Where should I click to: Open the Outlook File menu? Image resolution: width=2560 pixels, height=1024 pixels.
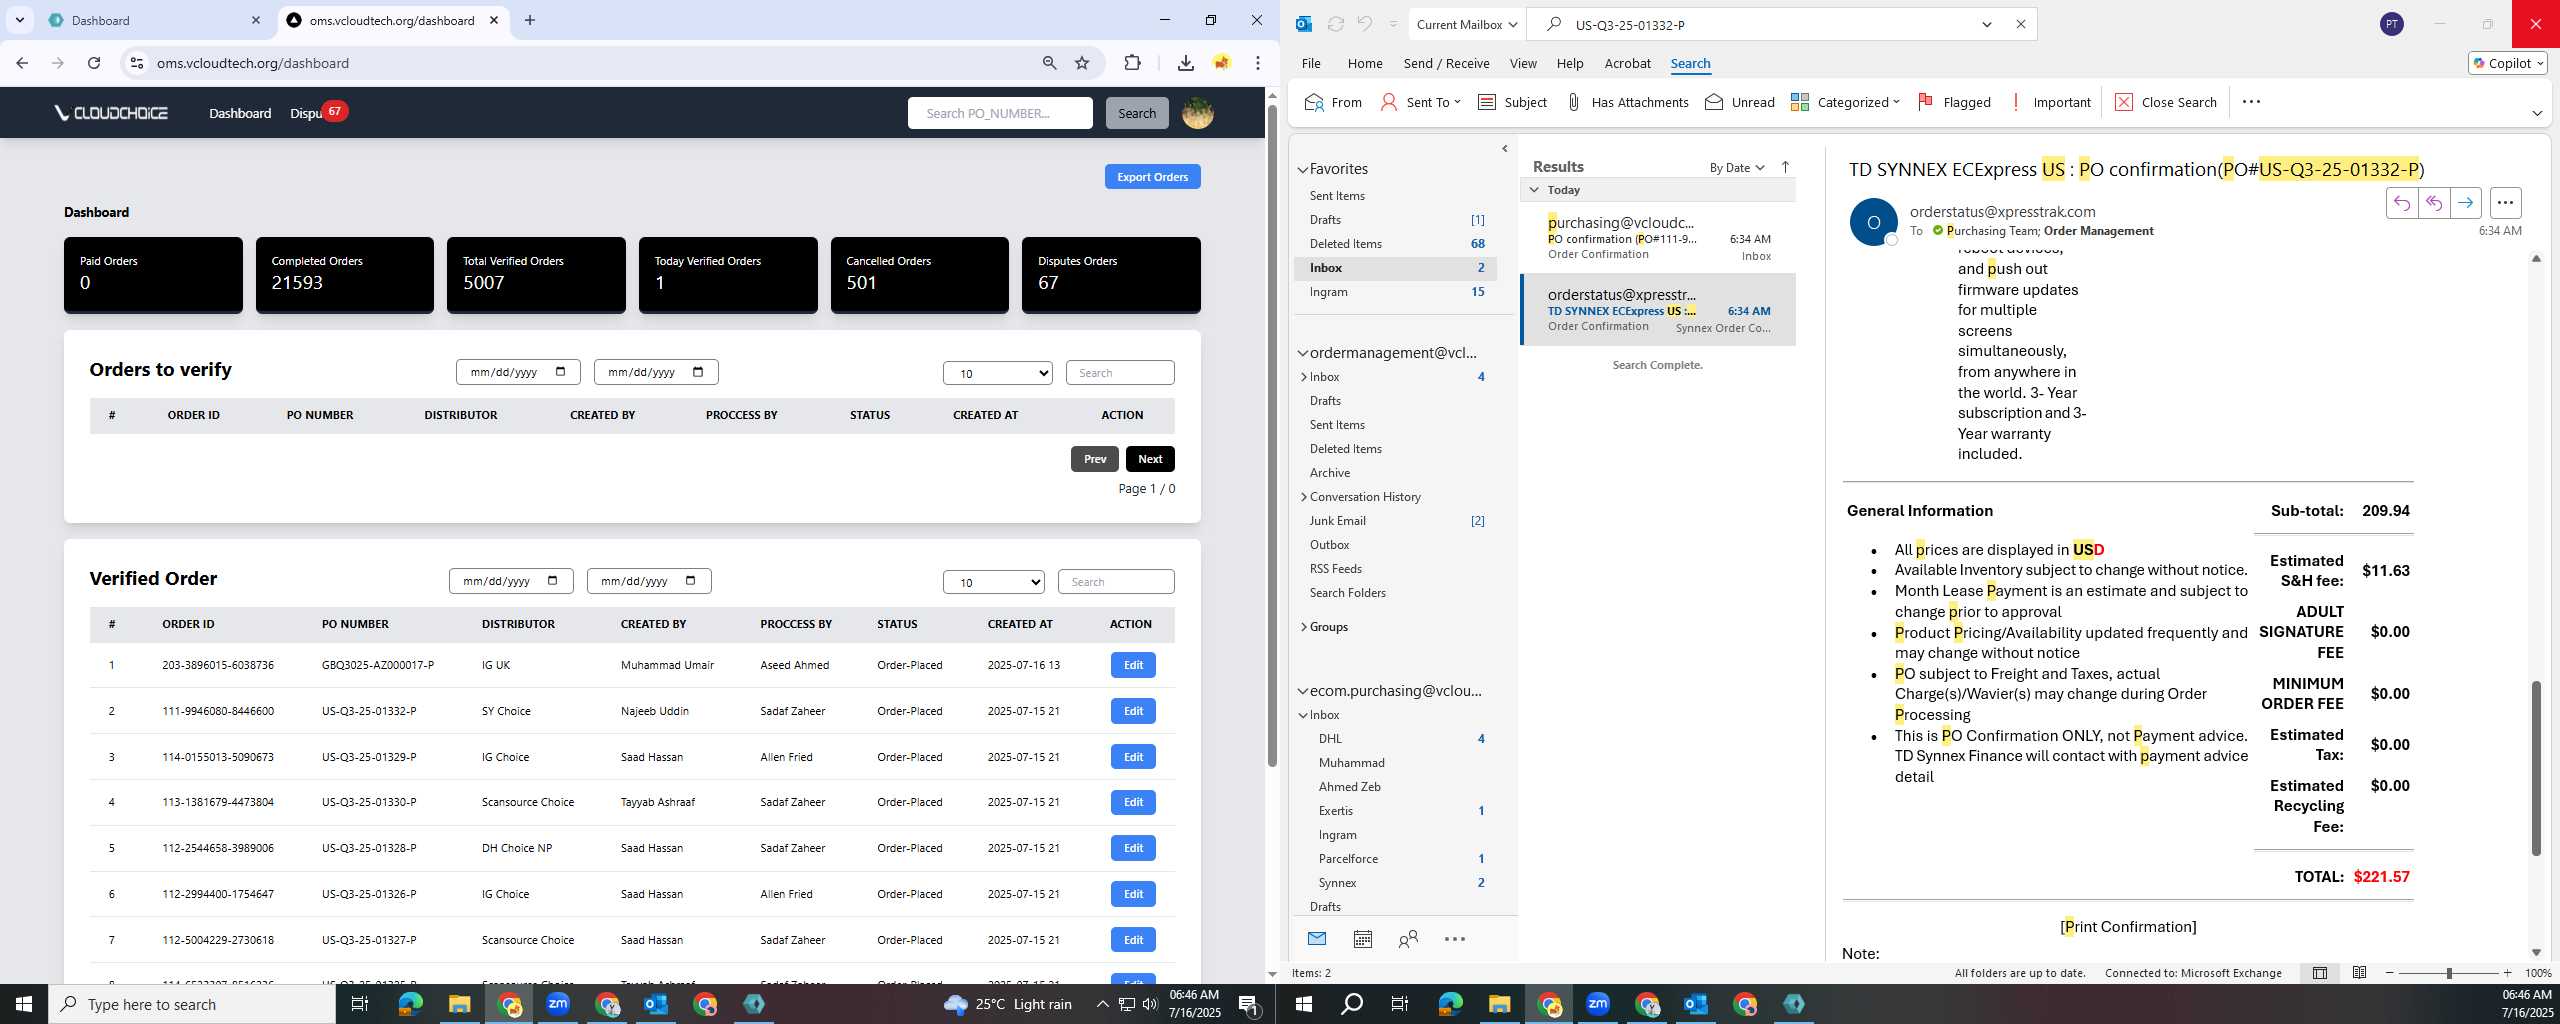click(1311, 63)
